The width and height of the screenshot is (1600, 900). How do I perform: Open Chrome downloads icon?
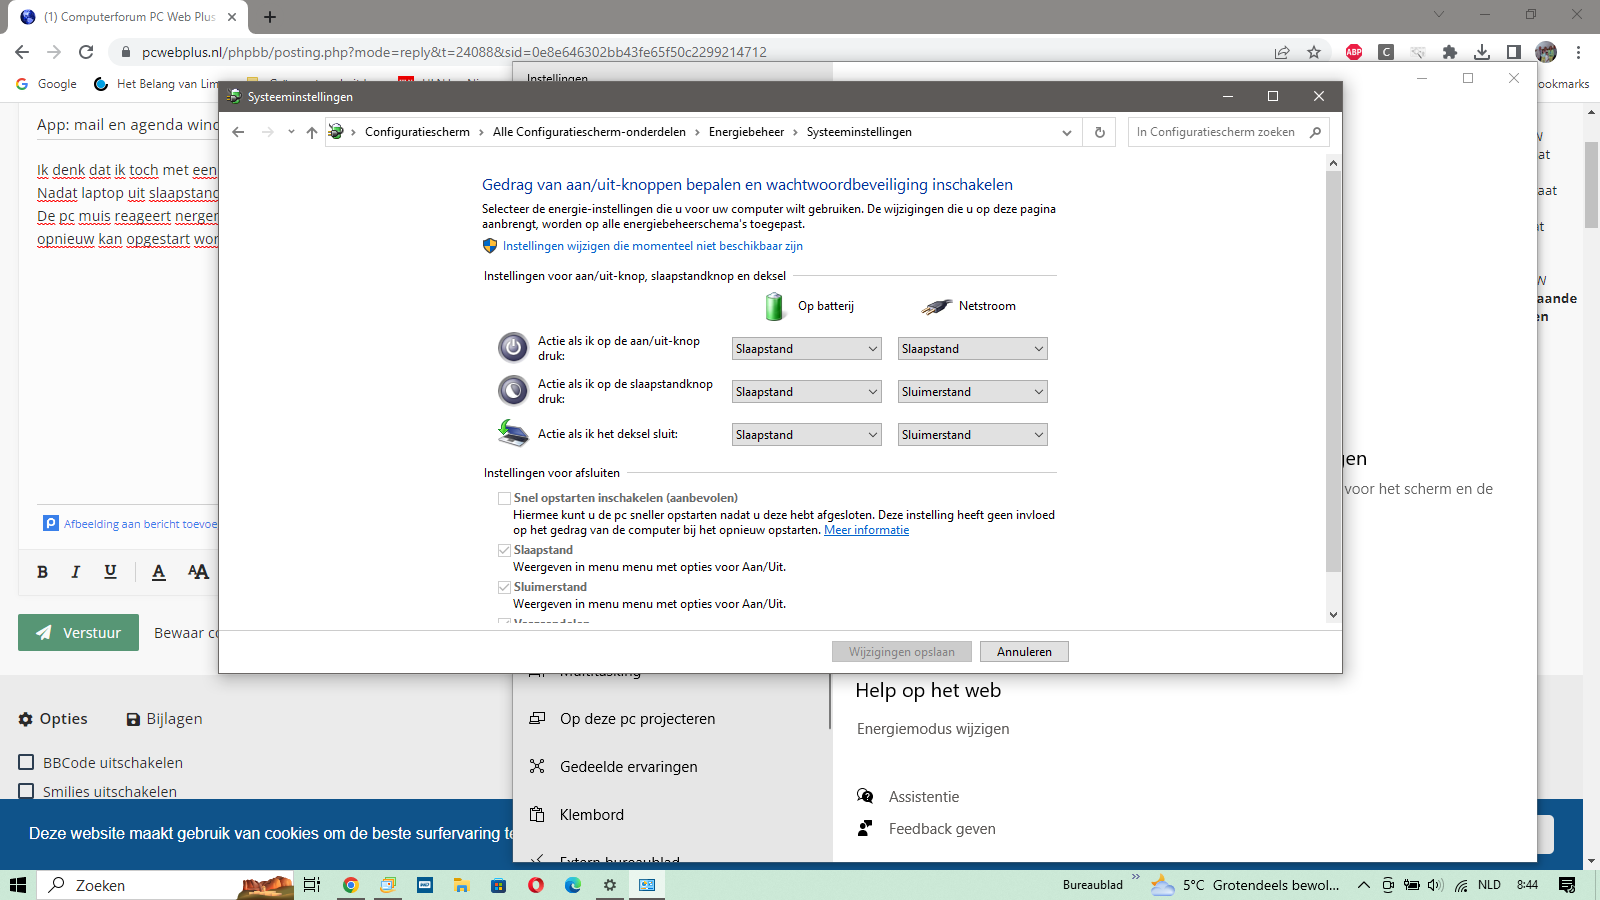1482,52
